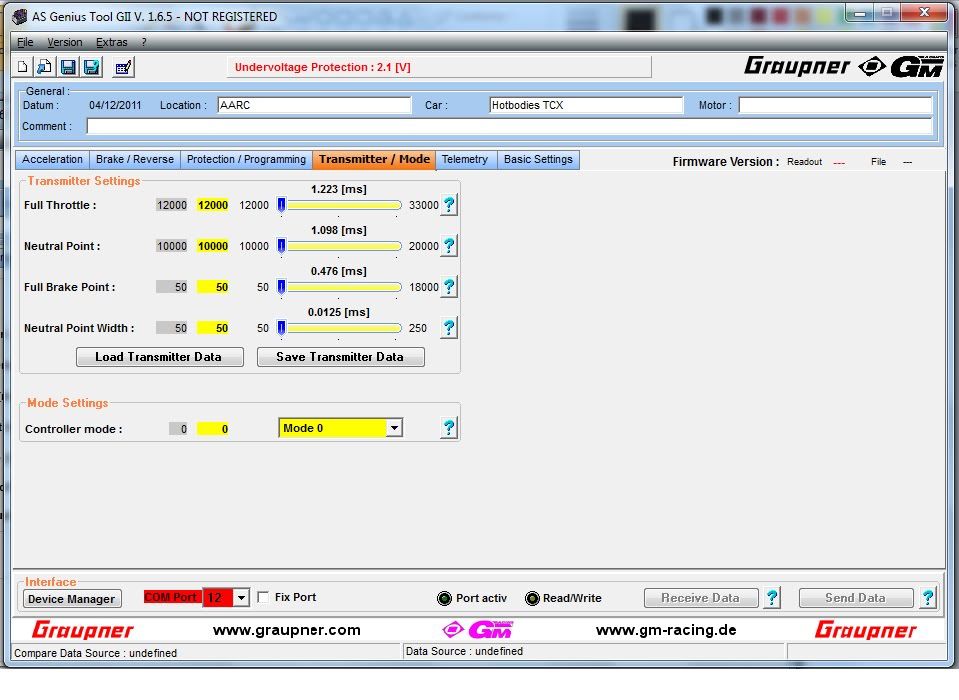This screenshot has height=700, width=959.
Task: Click the pink GM Racing logo
Action: click(x=478, y=629)
